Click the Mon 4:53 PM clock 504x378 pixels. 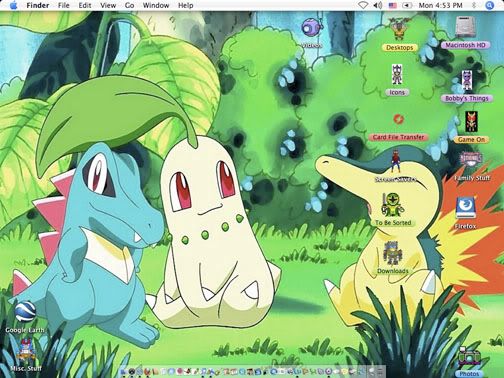coord(440,5)
